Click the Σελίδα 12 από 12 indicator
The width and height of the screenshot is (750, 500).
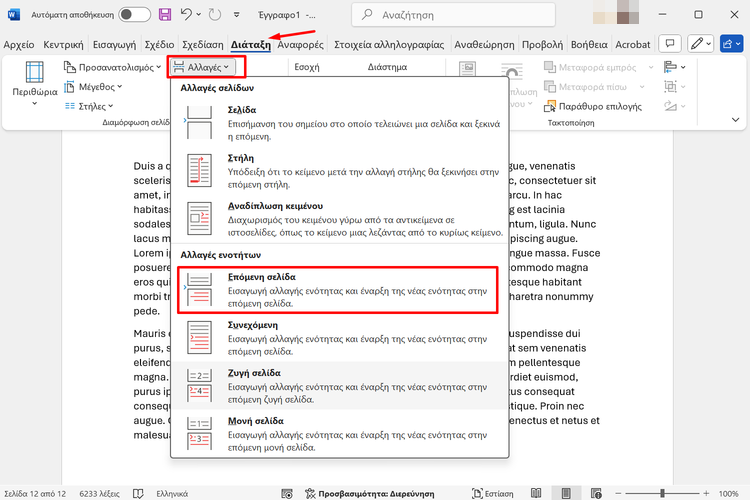click(35, 493)
